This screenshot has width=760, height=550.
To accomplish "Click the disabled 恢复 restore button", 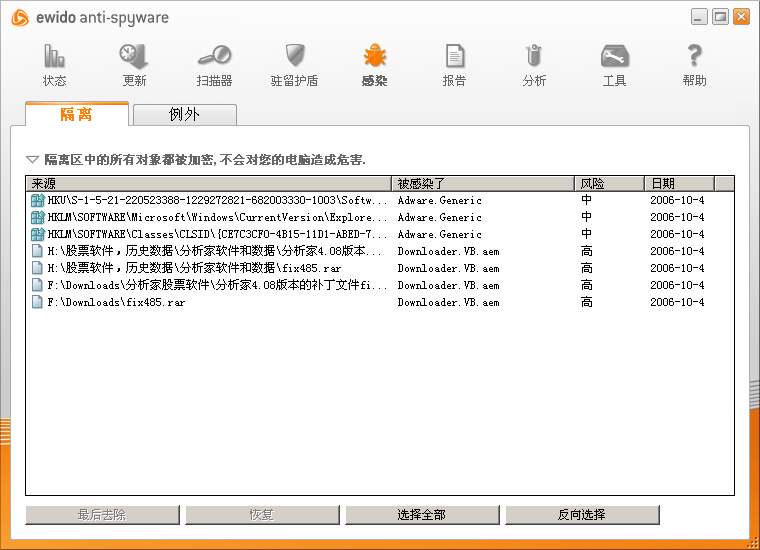I will 262,515.
